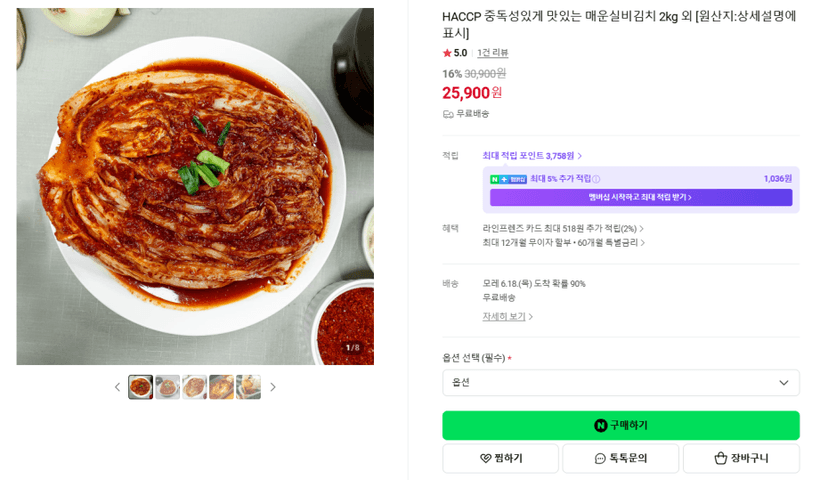The height and width of the screenshot is (480, 828).
Task: Click the N logo on 구매하기 button
Action: [600, 425]
